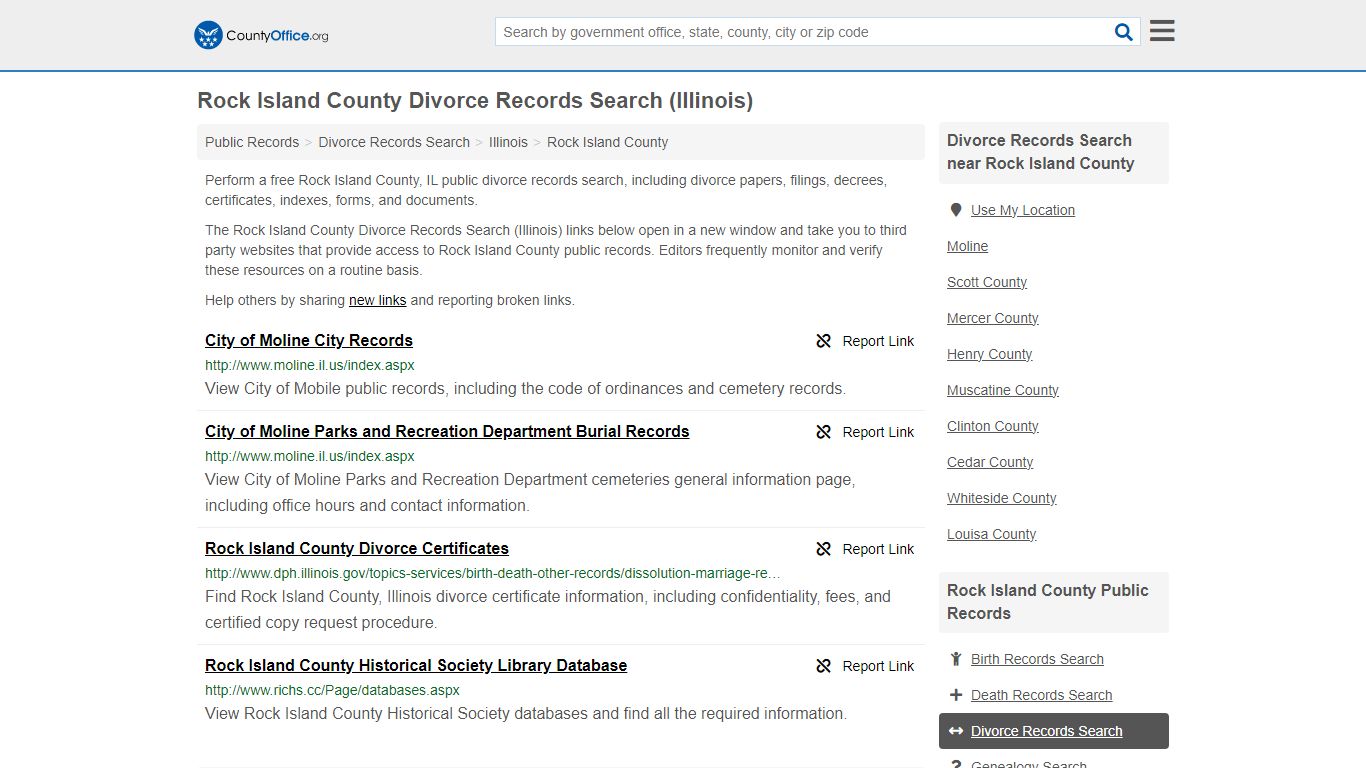Click the page title heading
The image size is (1366, 768).
point(475,101)
